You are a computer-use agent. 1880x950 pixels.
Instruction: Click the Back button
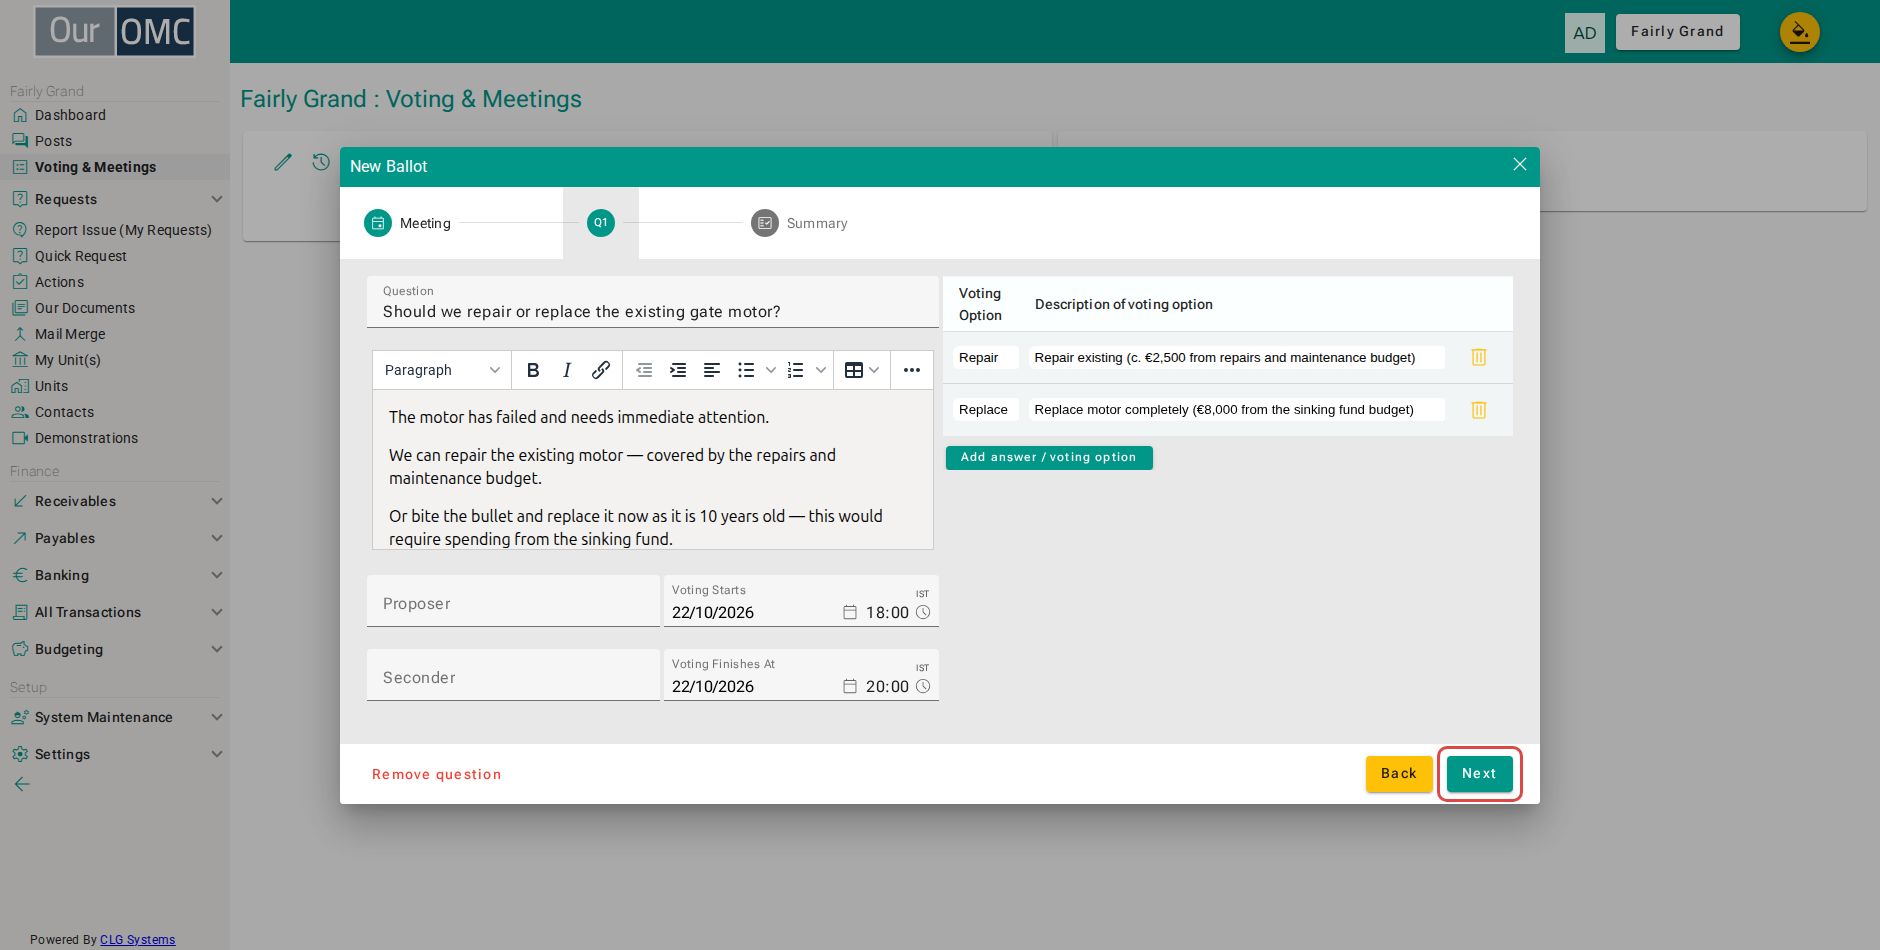click(x=1399, y=774)
